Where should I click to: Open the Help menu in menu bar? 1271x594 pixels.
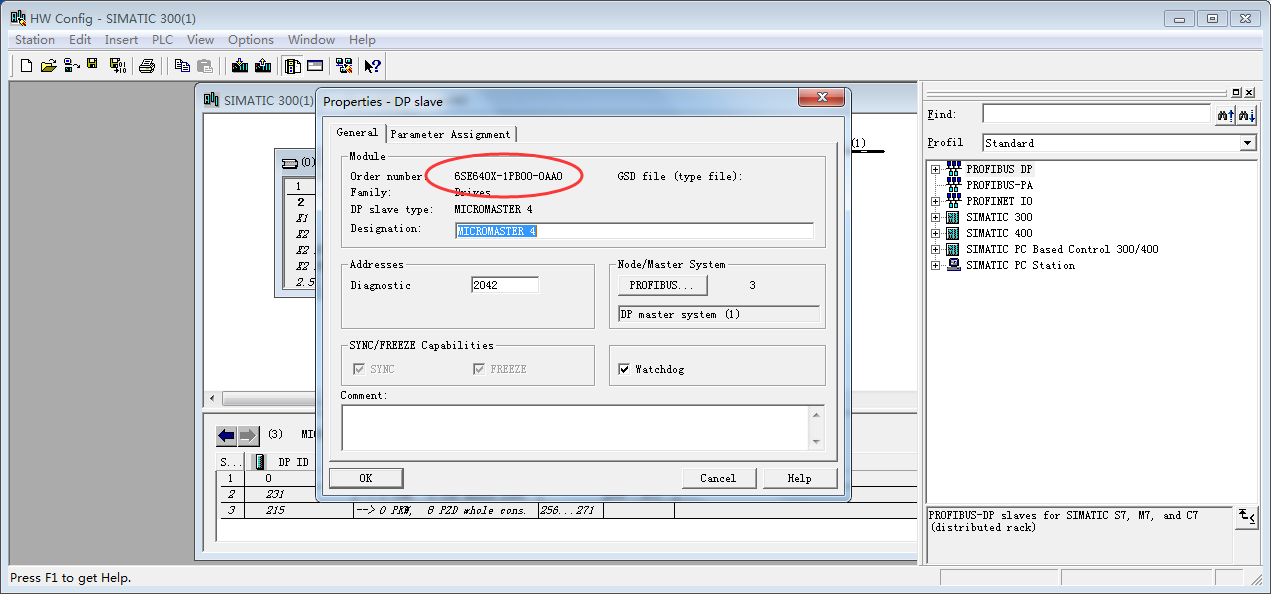[362, 40]
